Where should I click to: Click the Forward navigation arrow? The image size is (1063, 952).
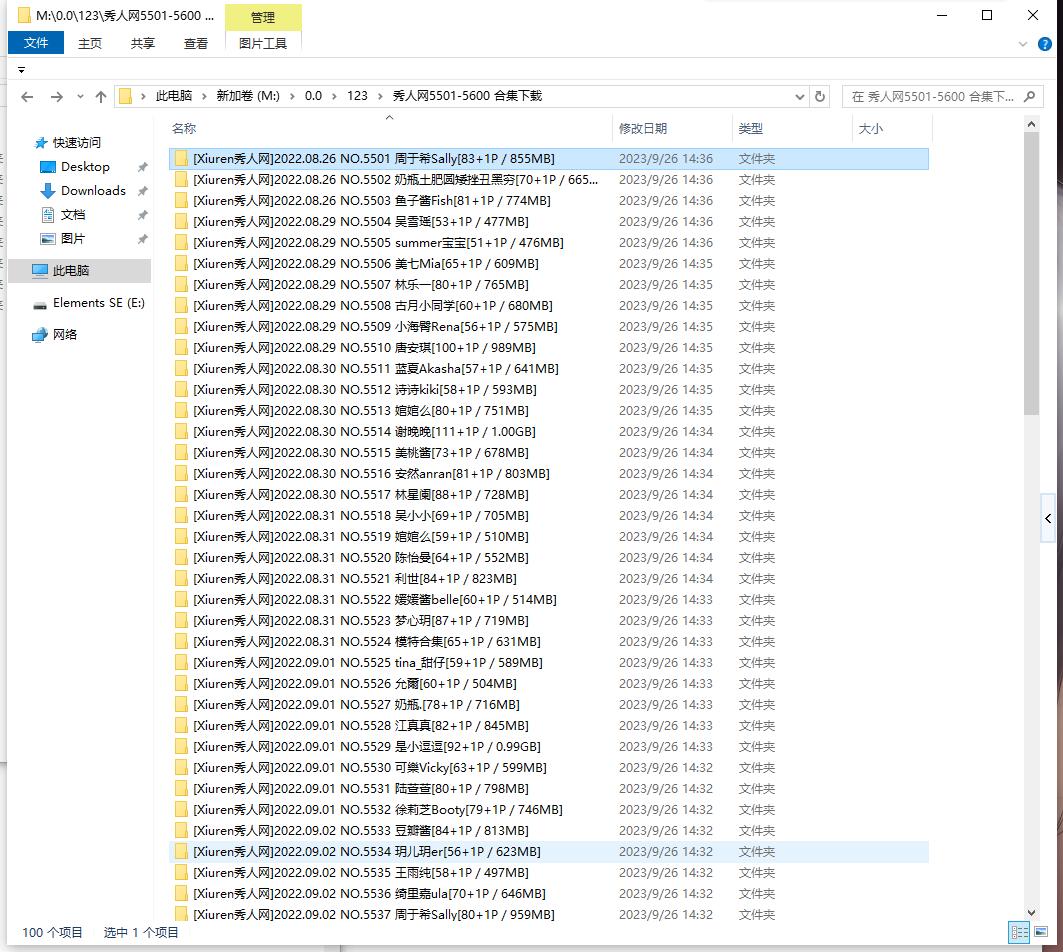[57, 97]
